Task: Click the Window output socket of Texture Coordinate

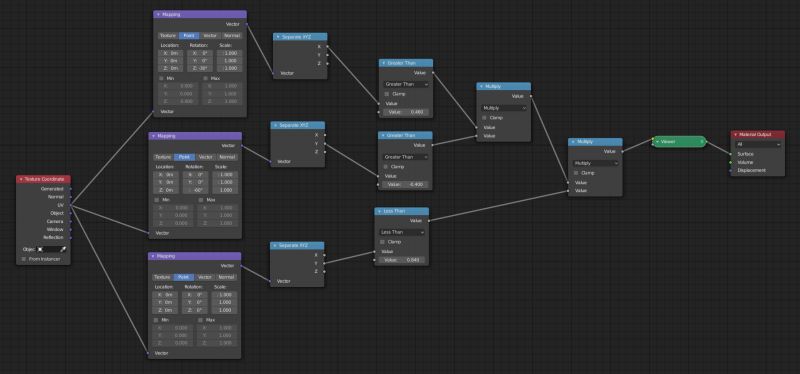Action: click(70, 230)
